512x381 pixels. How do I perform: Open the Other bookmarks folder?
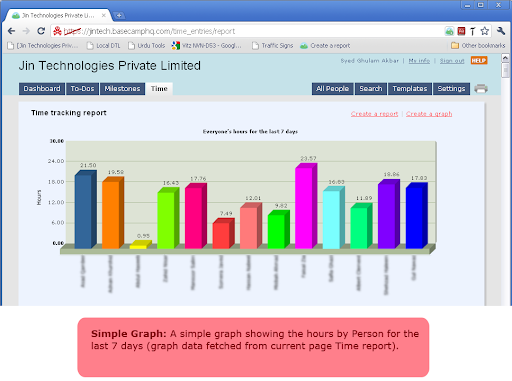point(478,46)
